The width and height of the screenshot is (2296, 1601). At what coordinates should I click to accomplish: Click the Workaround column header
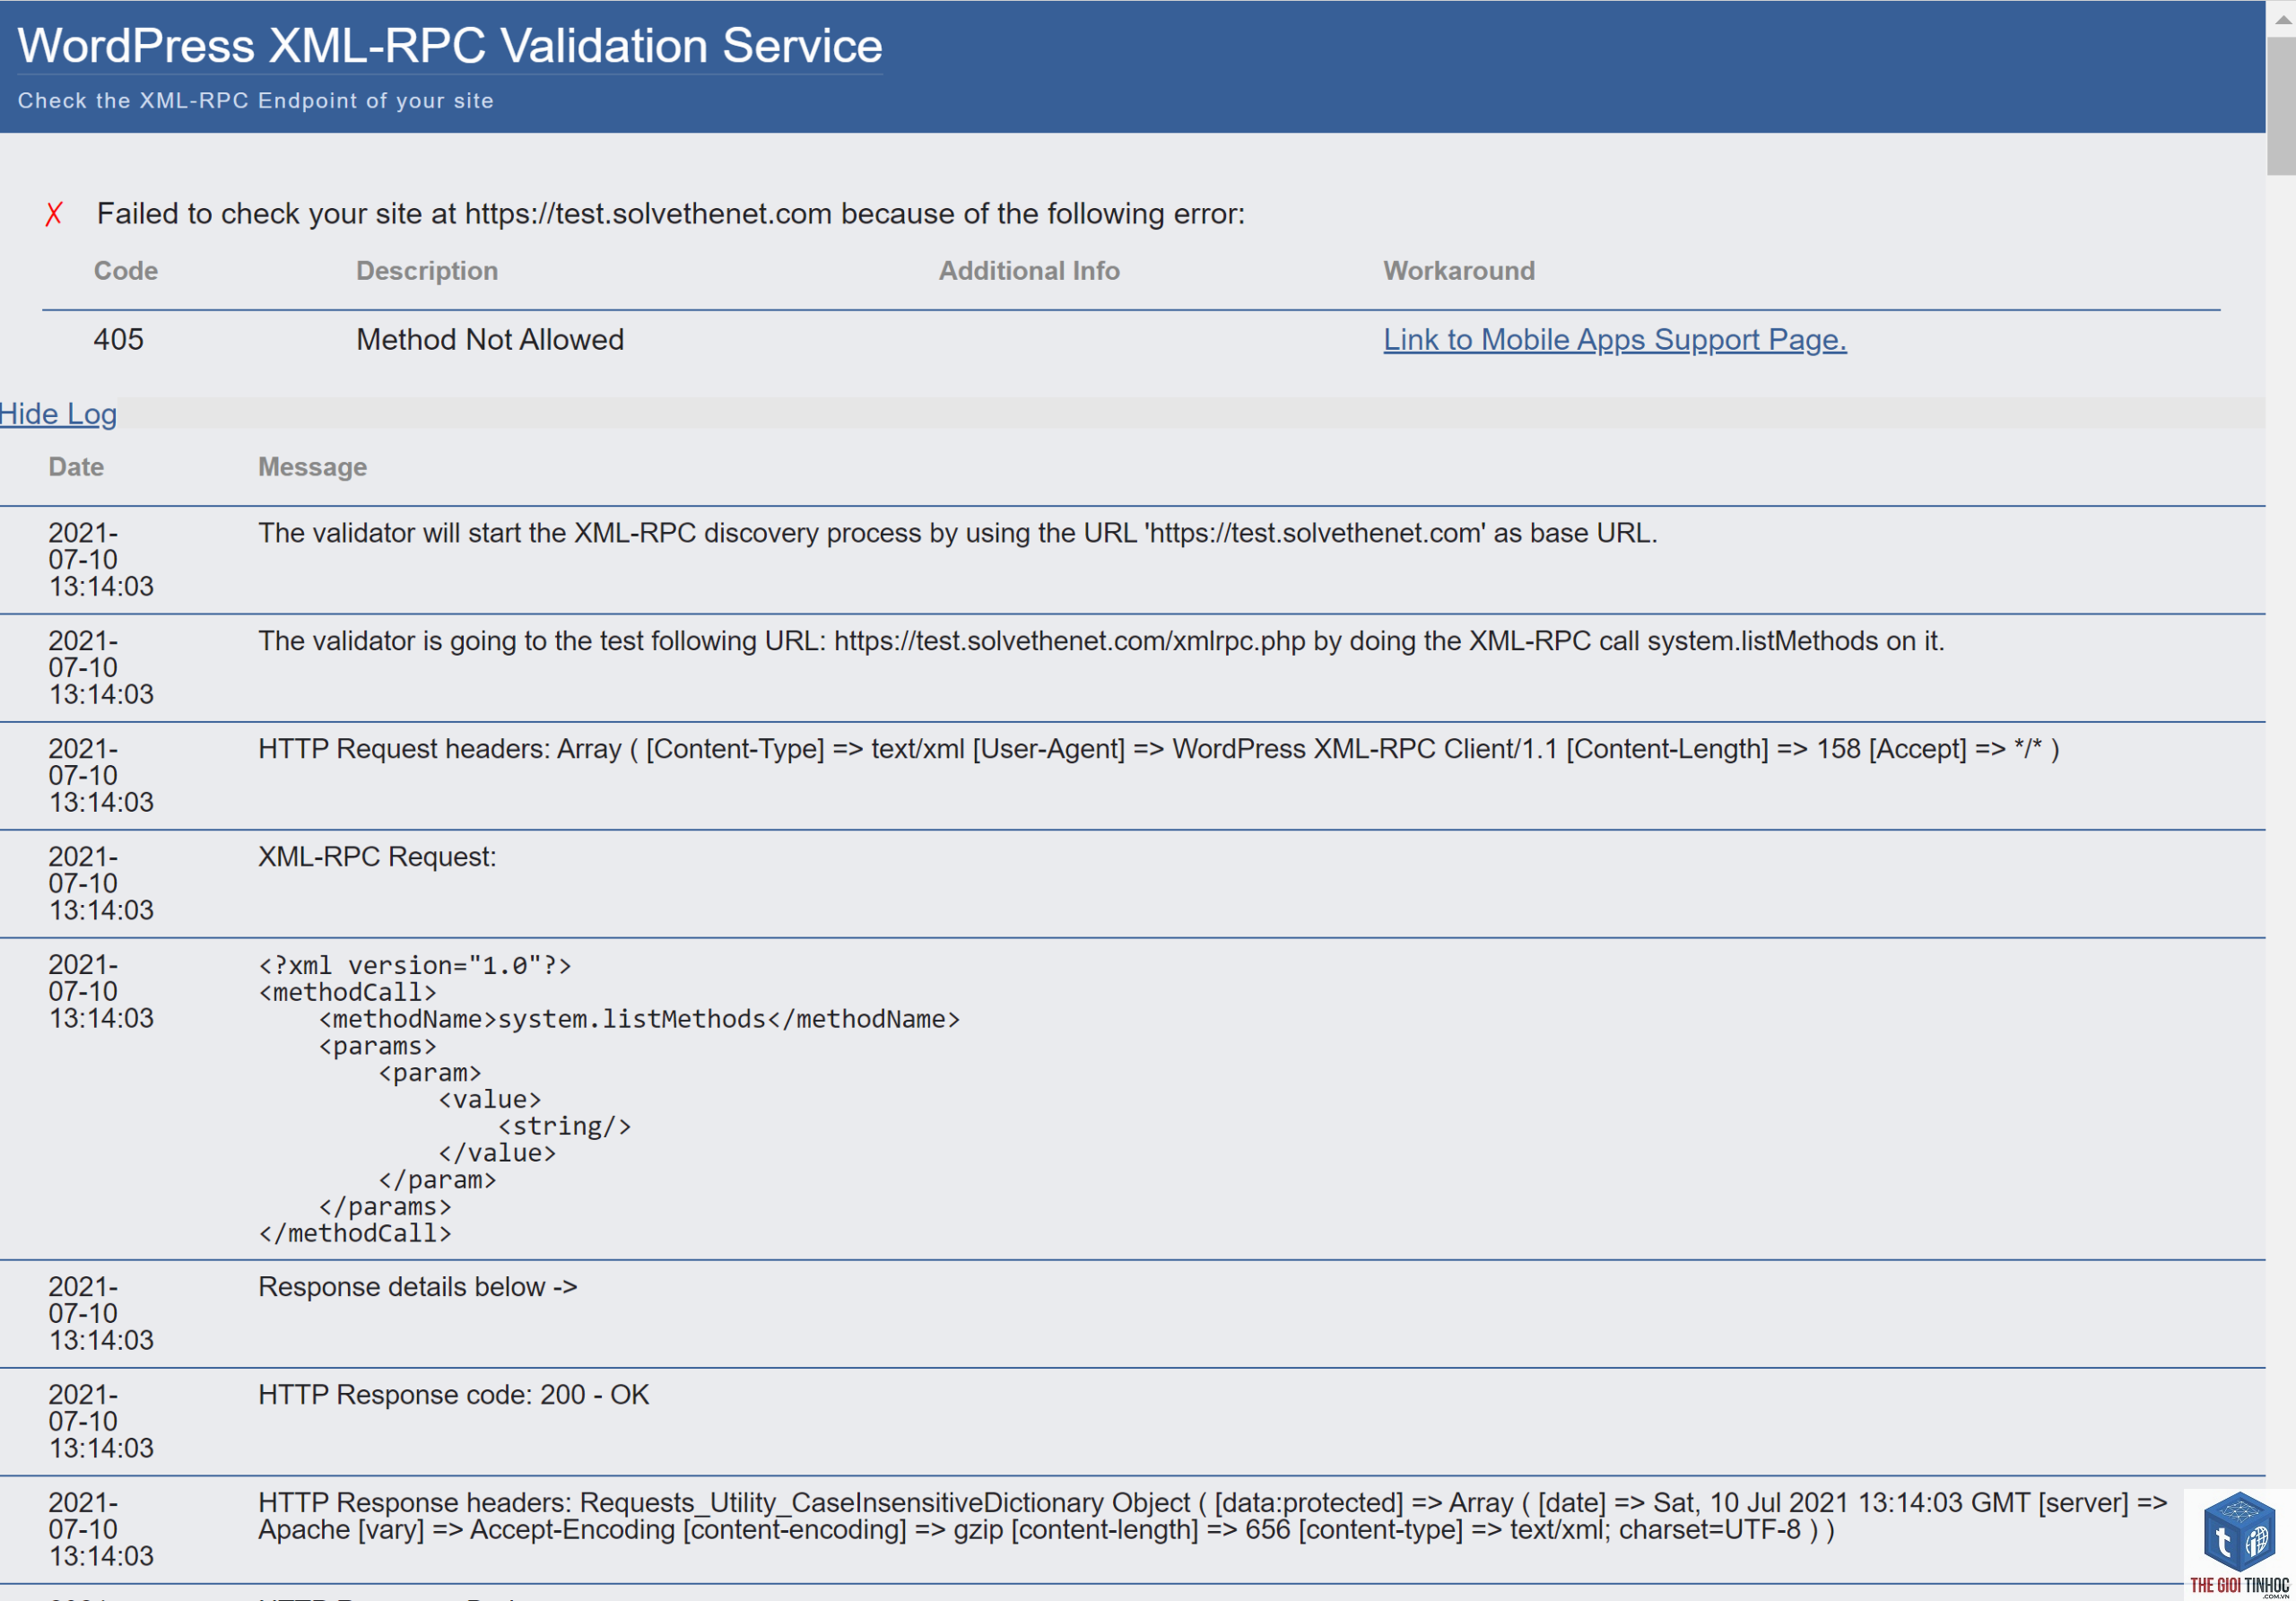click(1459, 271)
